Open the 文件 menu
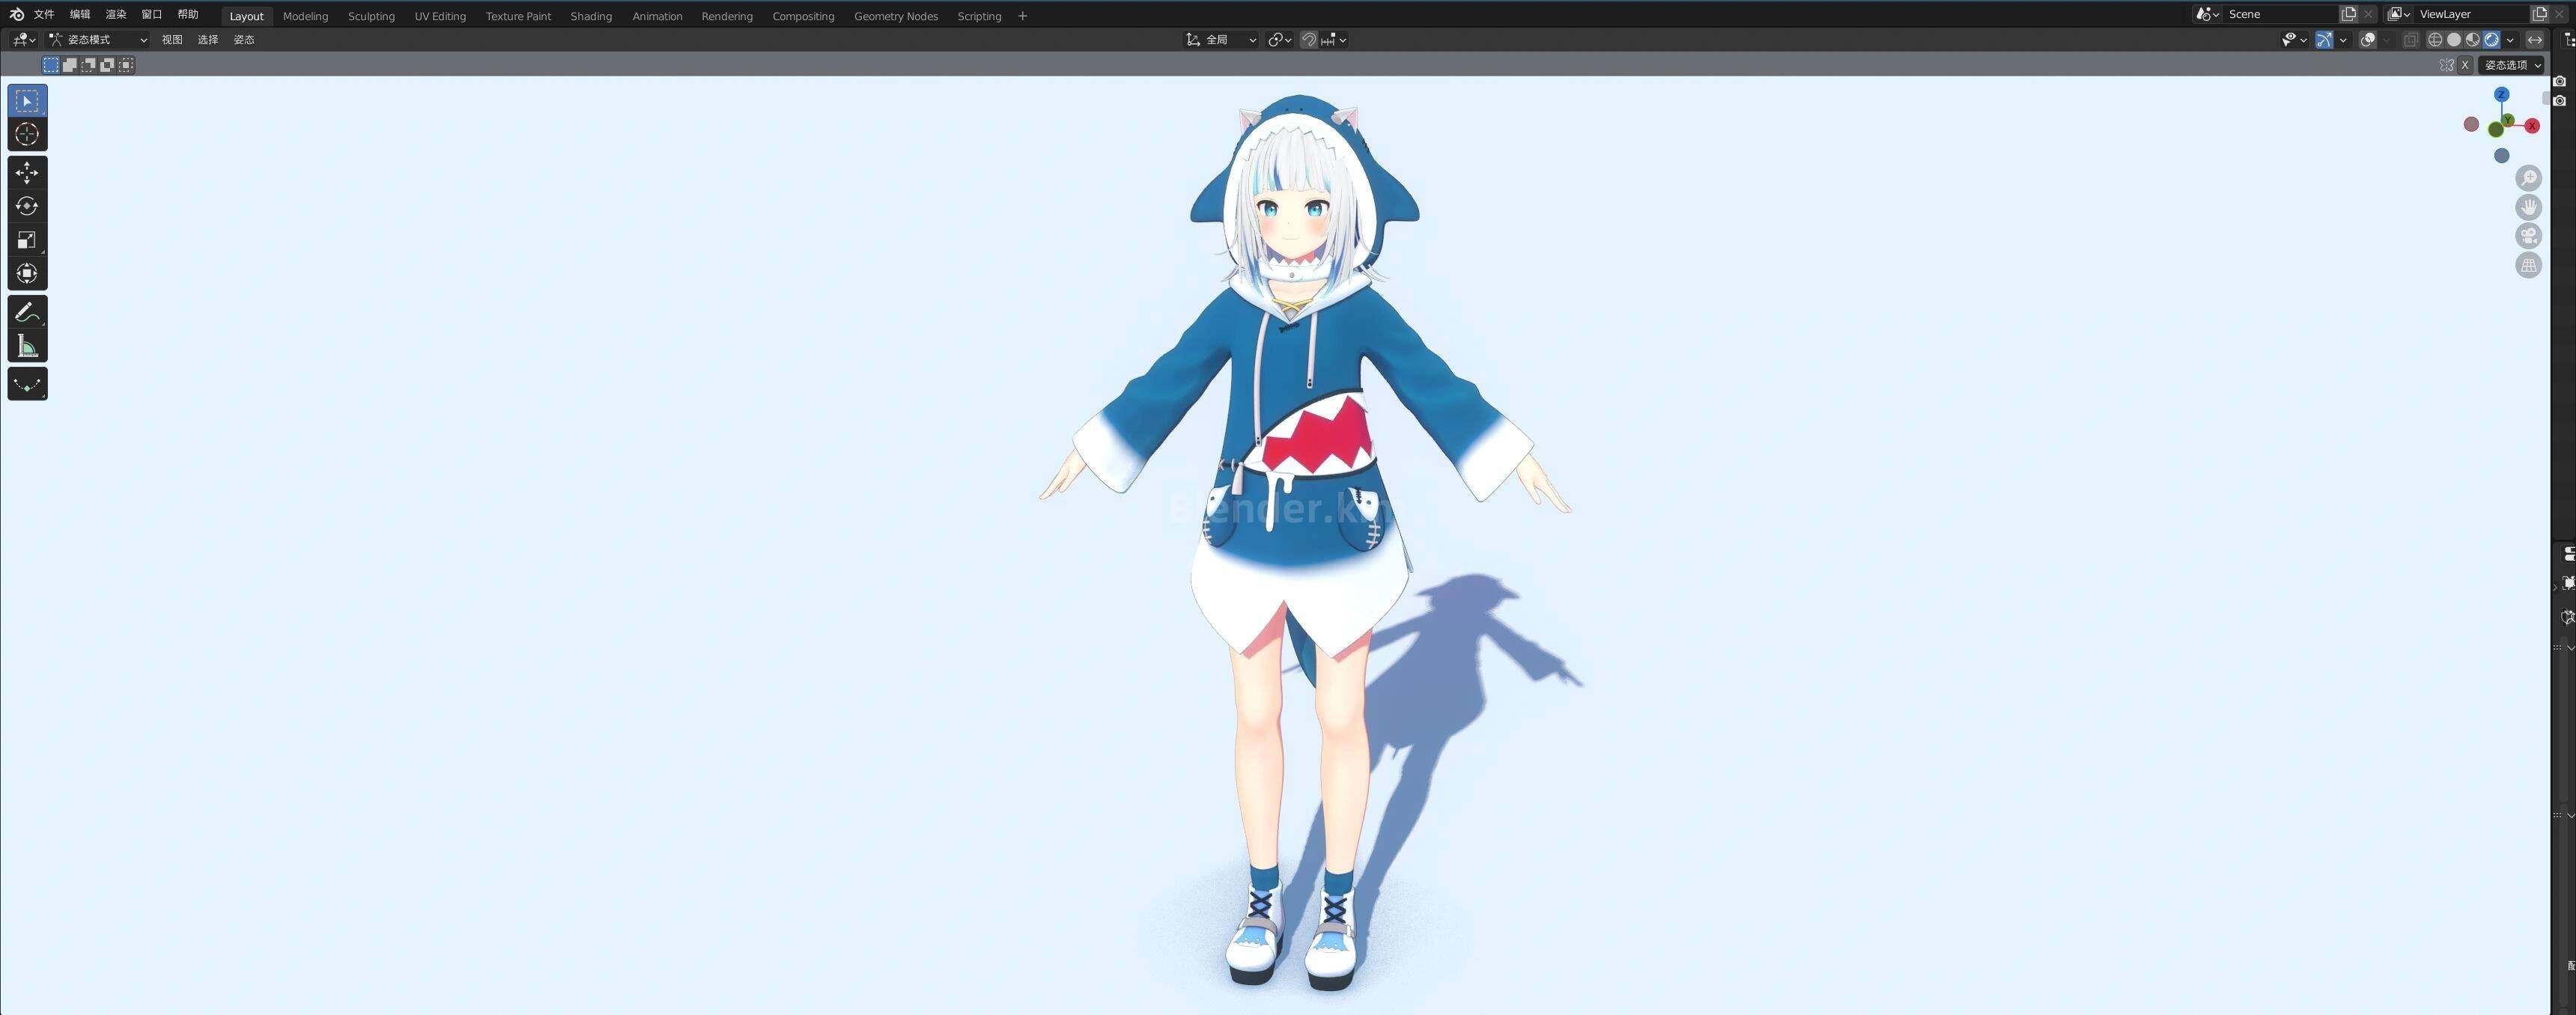The width and height of the screenshot is (2576, 1015). [x=44, y=14]
